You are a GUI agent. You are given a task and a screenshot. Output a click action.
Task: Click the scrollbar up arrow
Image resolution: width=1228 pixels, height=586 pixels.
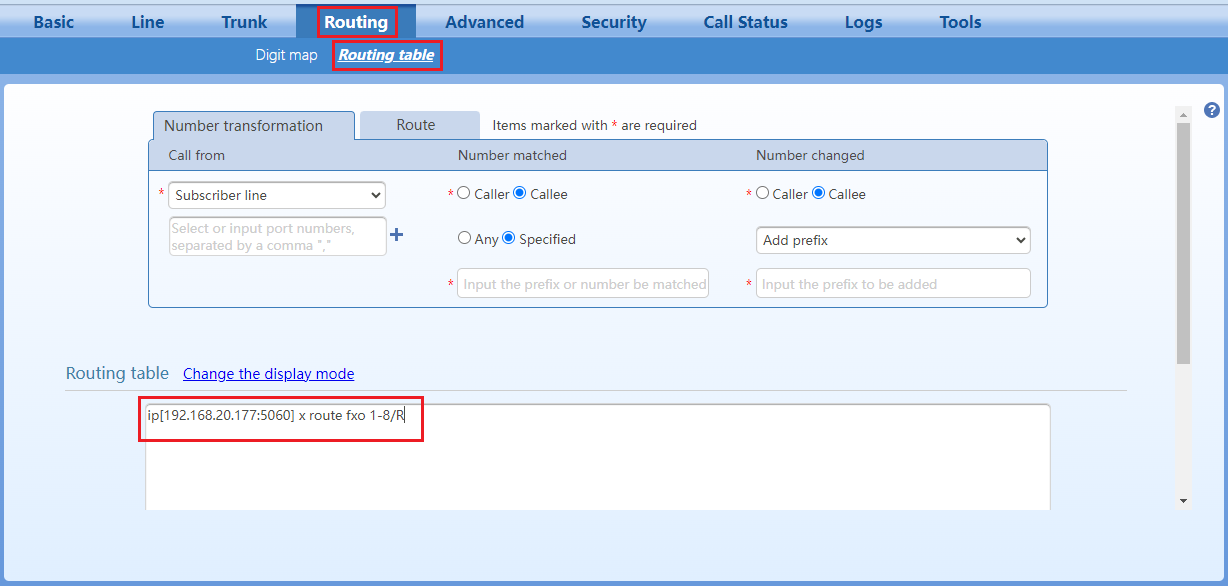click(1183, 114)
